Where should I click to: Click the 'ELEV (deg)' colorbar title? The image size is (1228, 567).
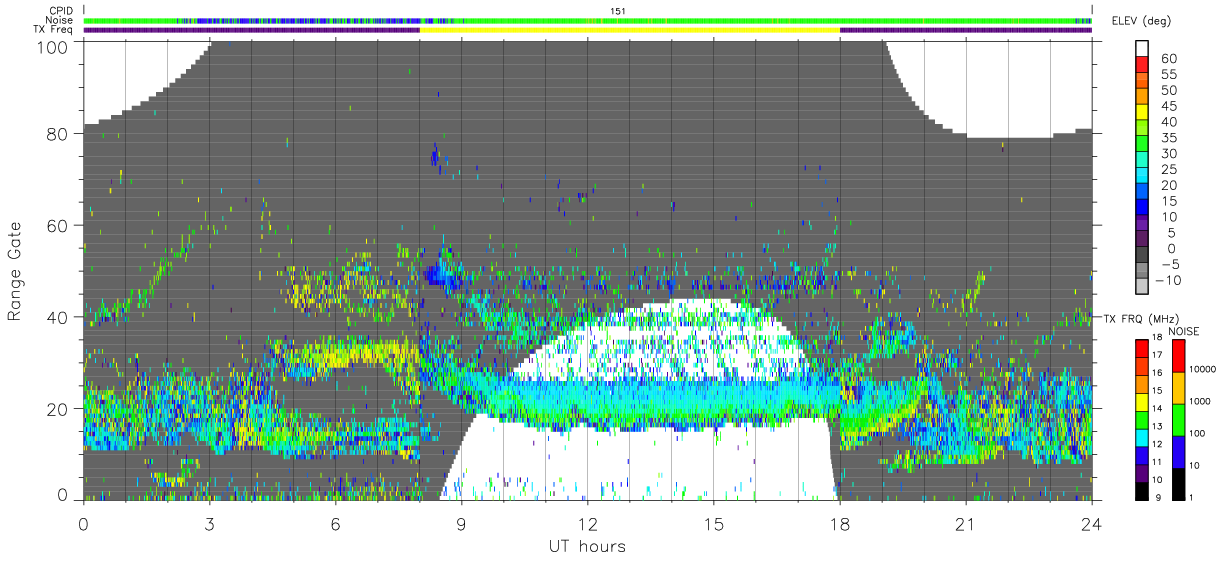pos(1142,21)
